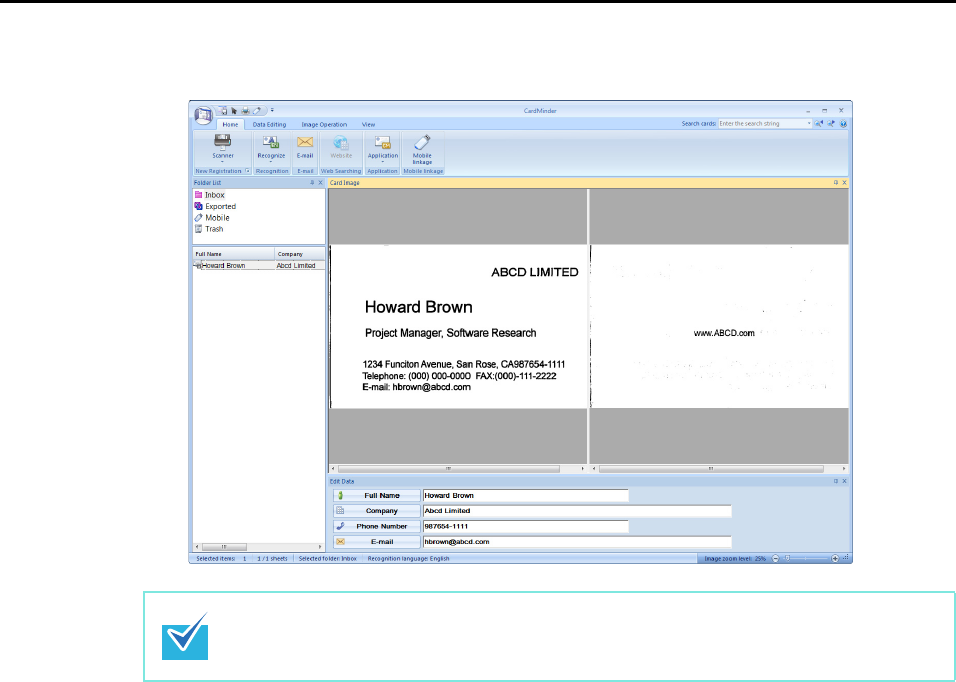The image size is (956, 682).
Task: Switch to the Home ribbon tab
Action: click(x=230, y=124)
